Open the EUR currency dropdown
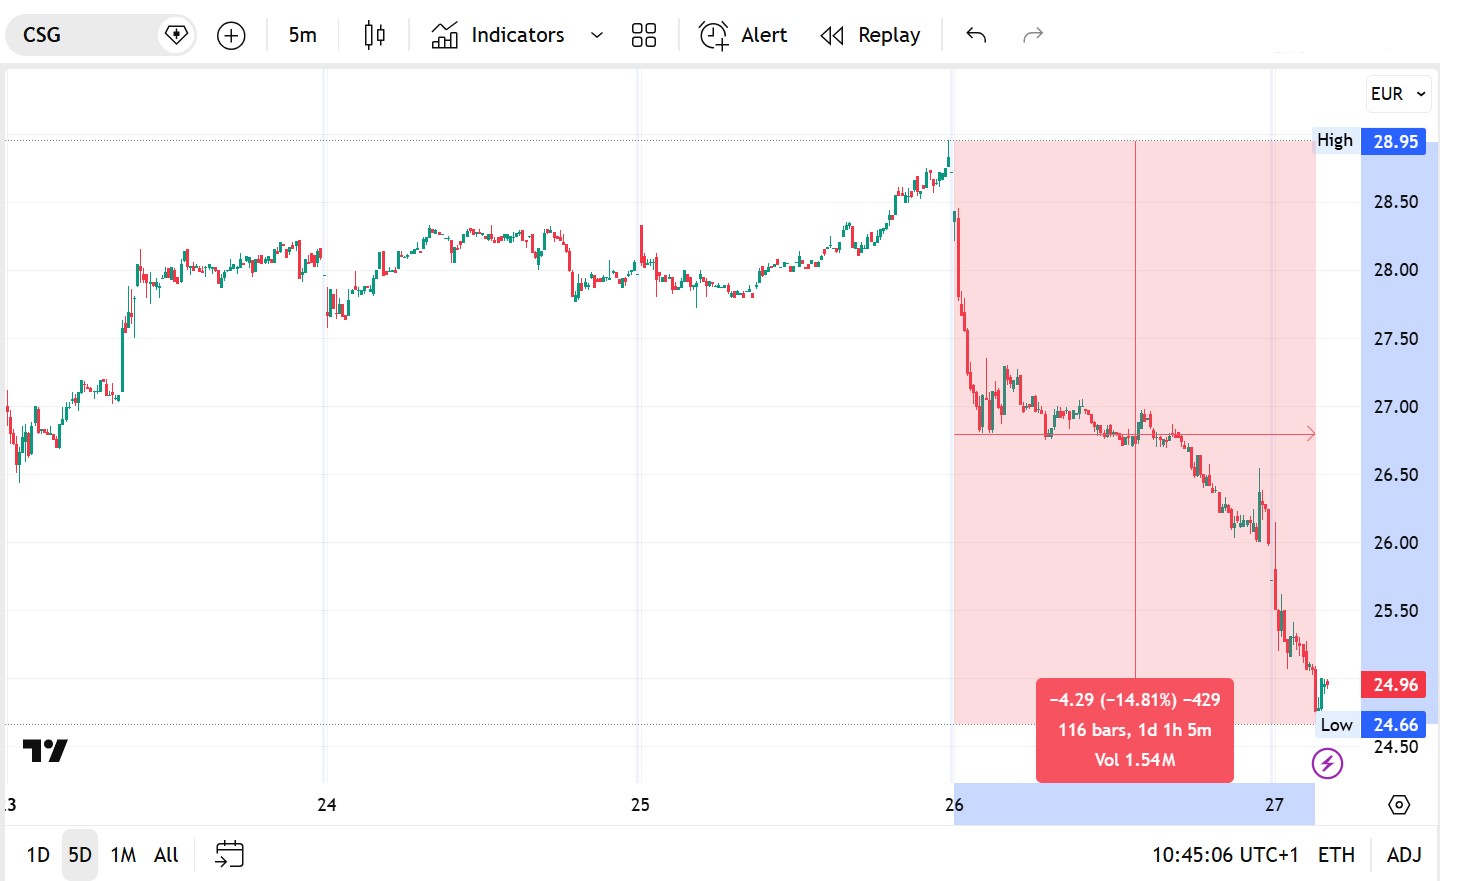Viewport: 1470px width, 881px height. pos(1397,94)
